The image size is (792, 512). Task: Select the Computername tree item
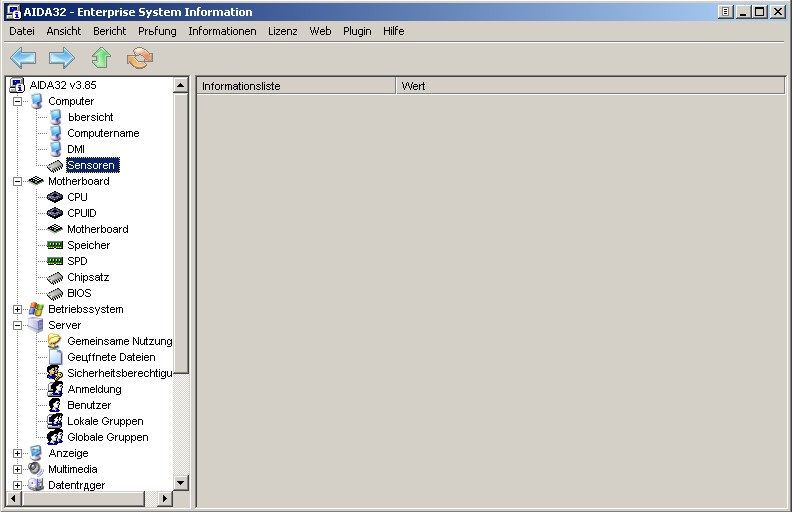103,133
